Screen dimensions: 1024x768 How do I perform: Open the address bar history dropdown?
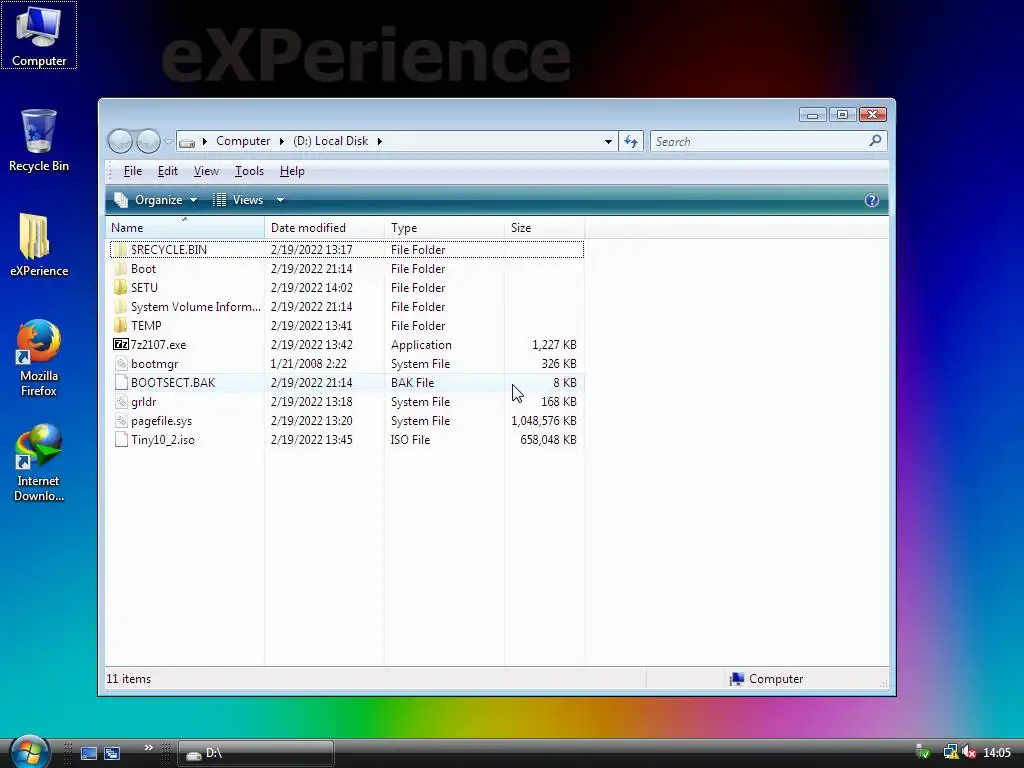[x=608, y=141]
